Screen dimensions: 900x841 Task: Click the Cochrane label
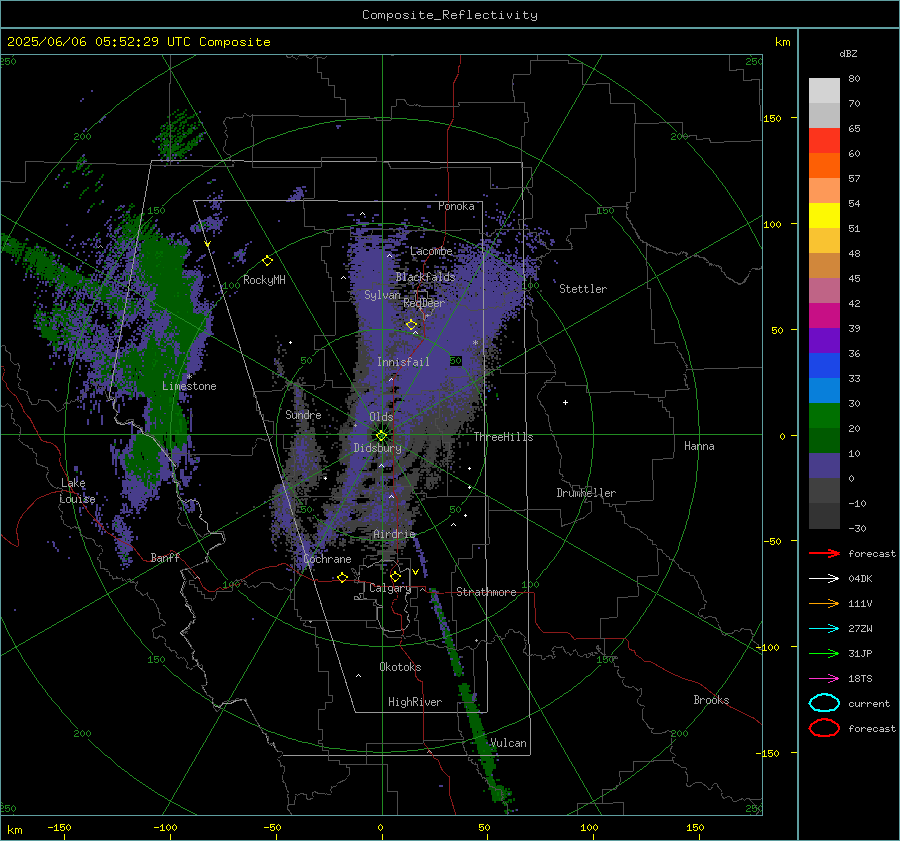tap(327, 559)
